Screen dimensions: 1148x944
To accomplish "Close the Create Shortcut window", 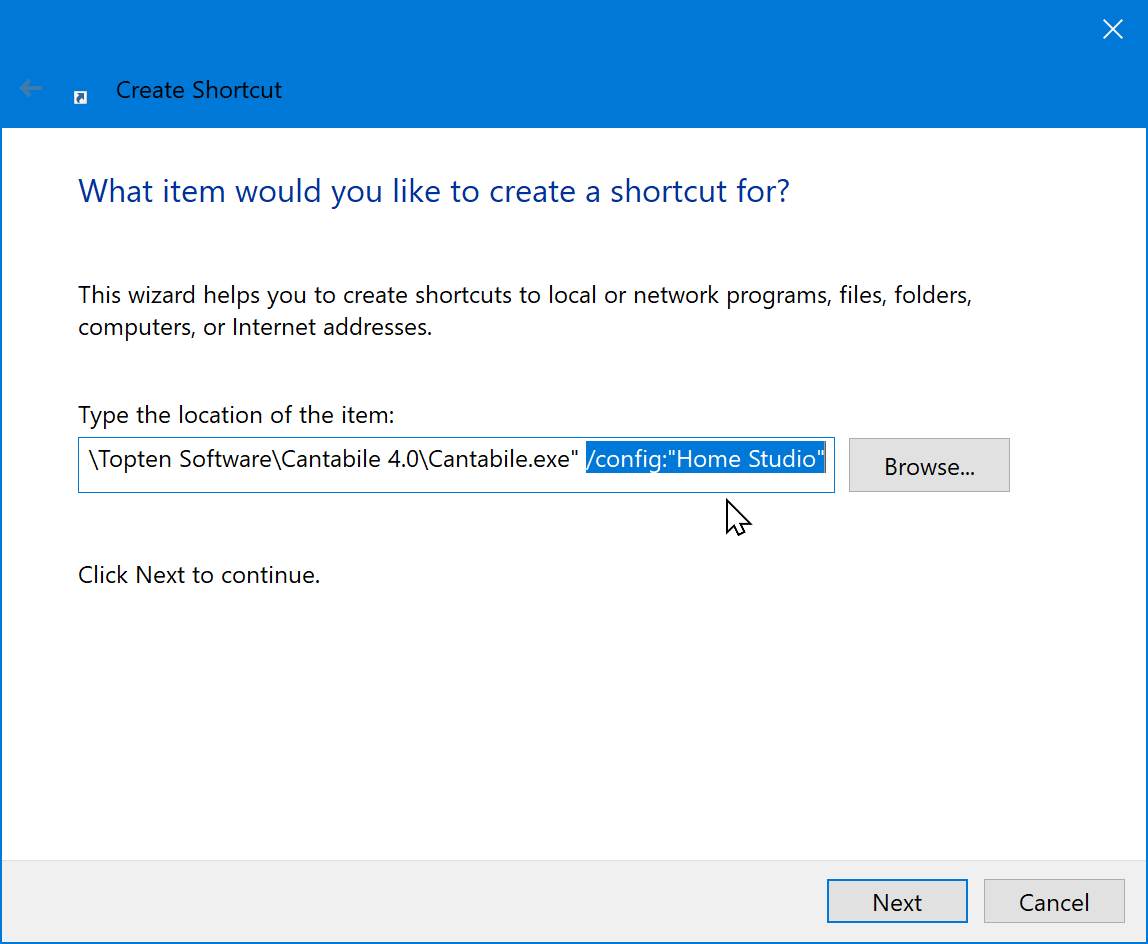I will 1113,29.
